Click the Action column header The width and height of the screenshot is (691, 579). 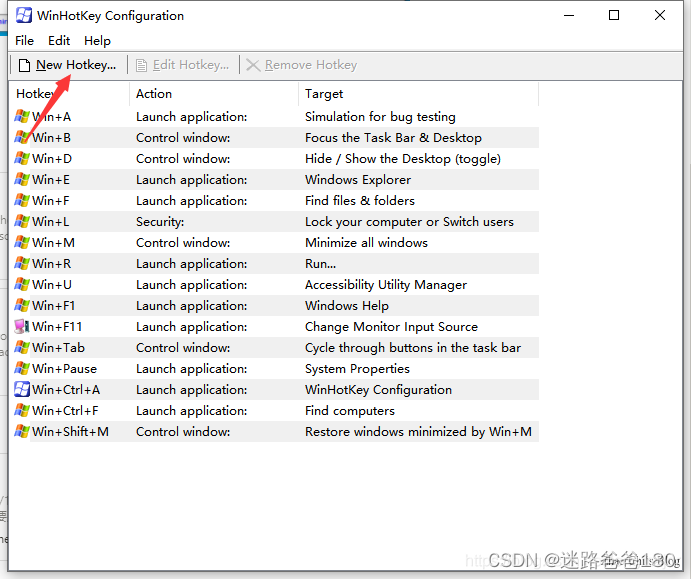coord(214,94)
